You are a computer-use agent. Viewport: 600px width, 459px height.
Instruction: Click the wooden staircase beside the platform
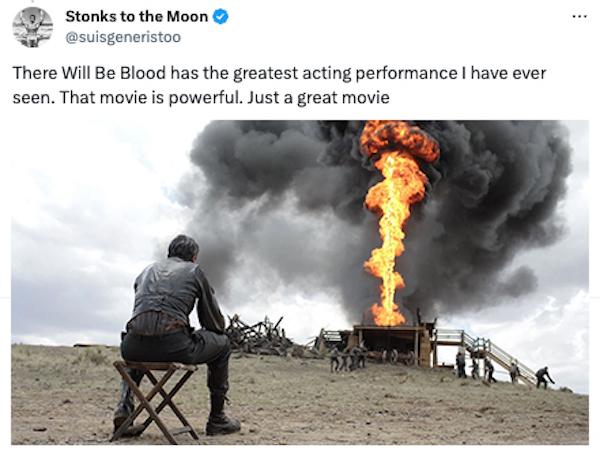pyautogui.click(x=488, y=354)
